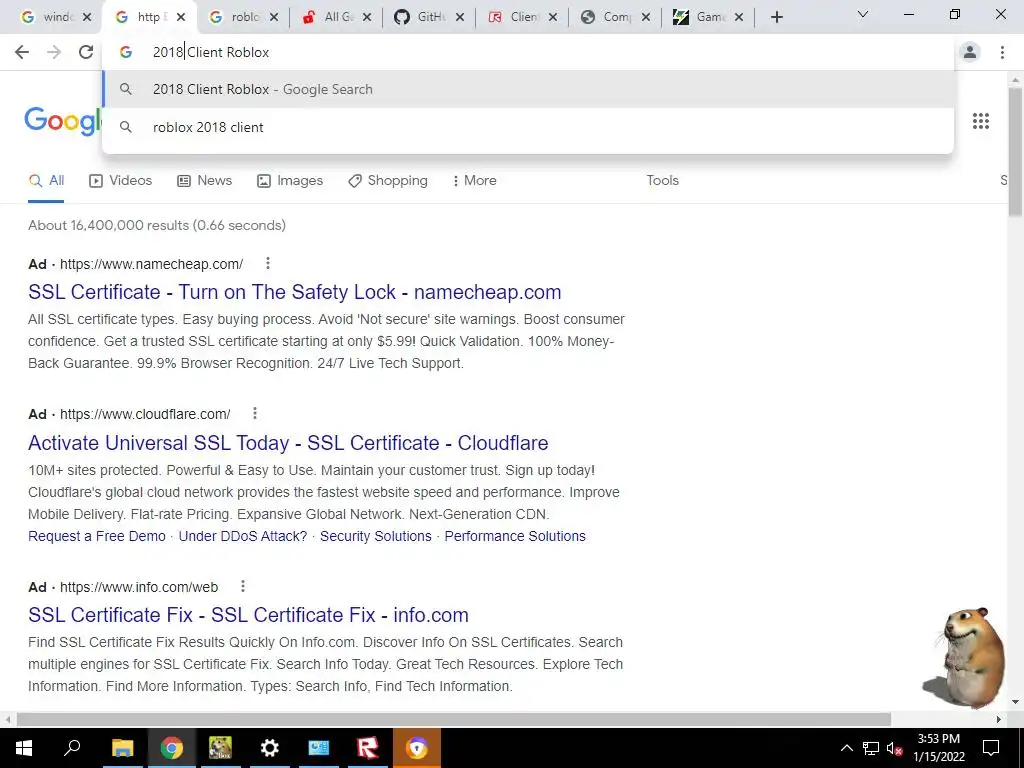
Task: Click 'Under DDoS Attack?' sitelink
Action: [243, 536]
